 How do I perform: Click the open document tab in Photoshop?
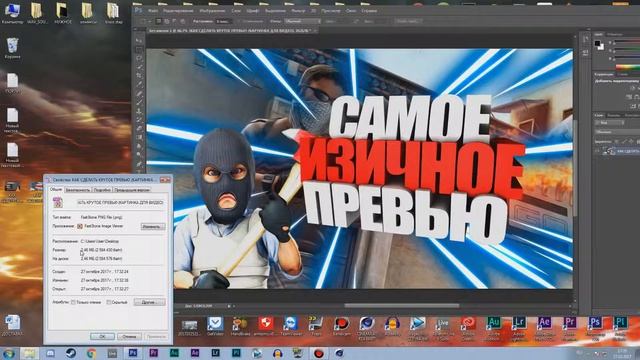click(233, 31)
